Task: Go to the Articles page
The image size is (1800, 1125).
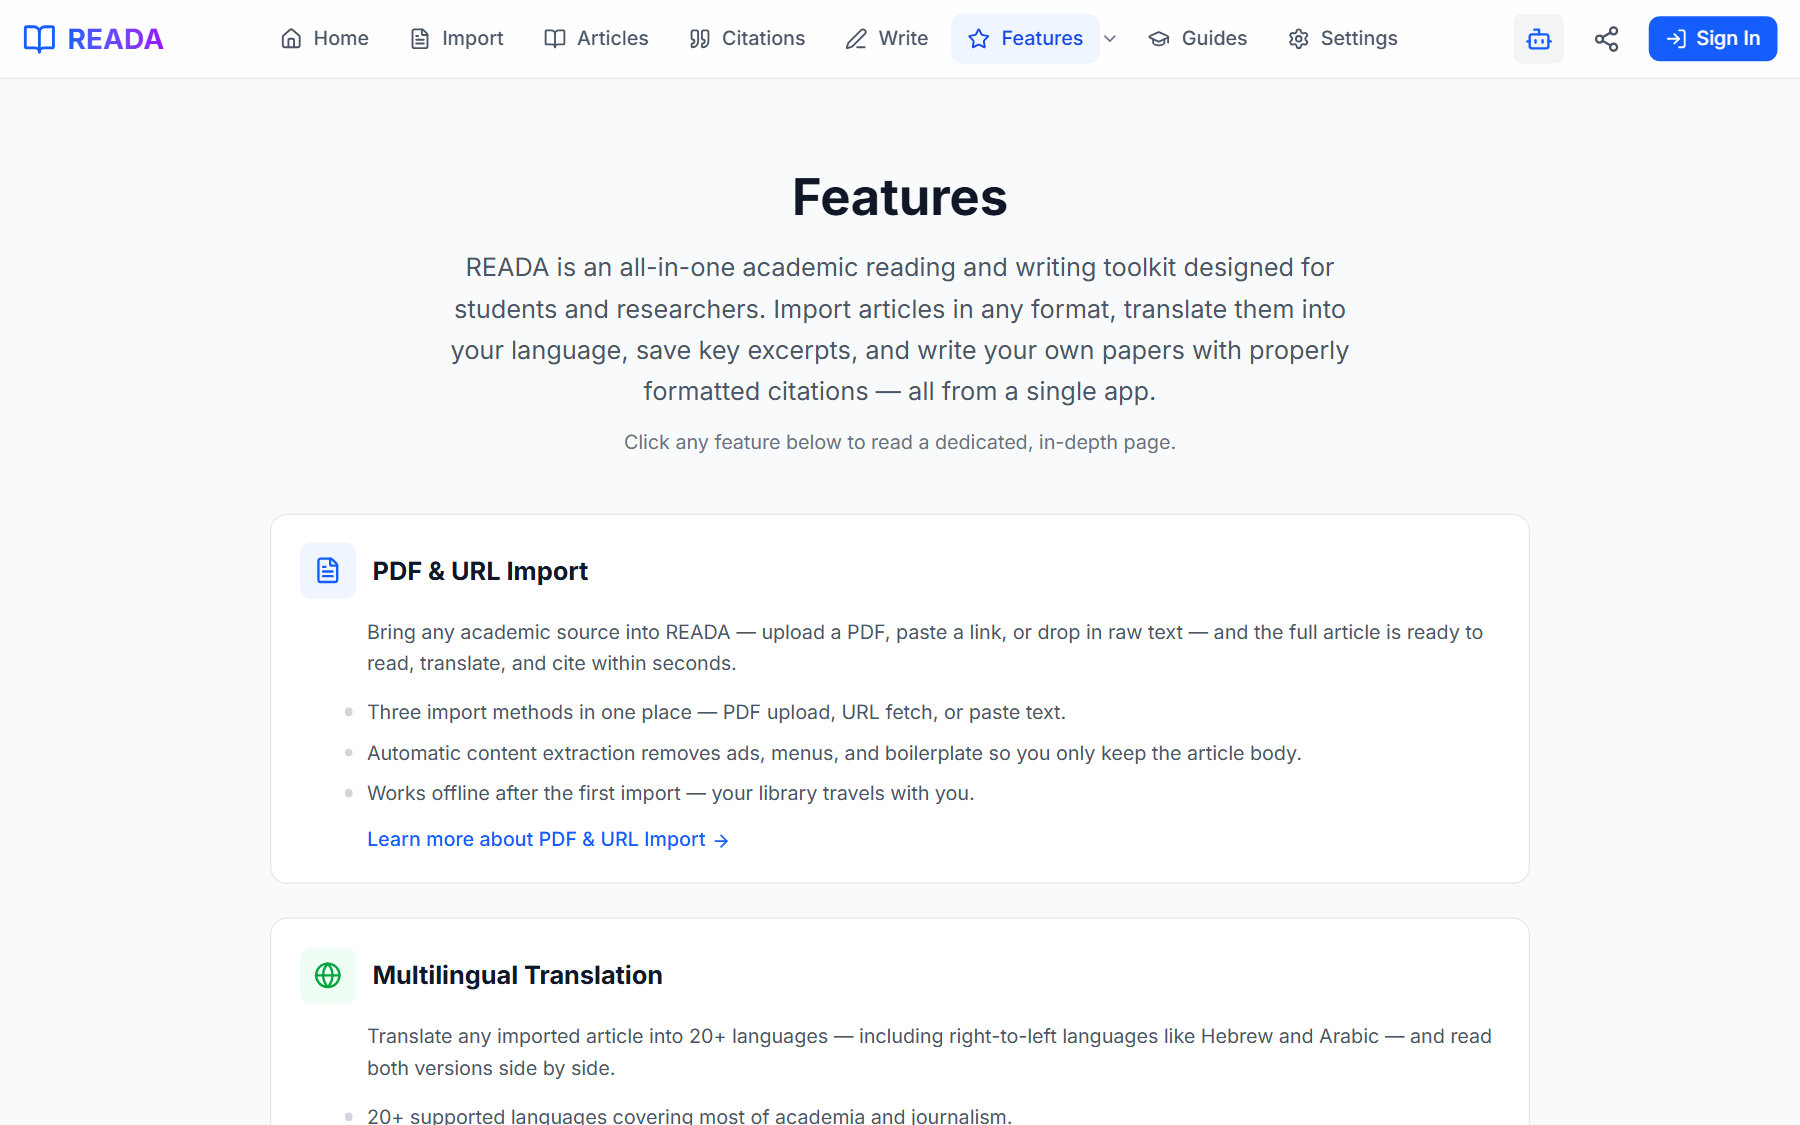Action: tap(596, 38)
